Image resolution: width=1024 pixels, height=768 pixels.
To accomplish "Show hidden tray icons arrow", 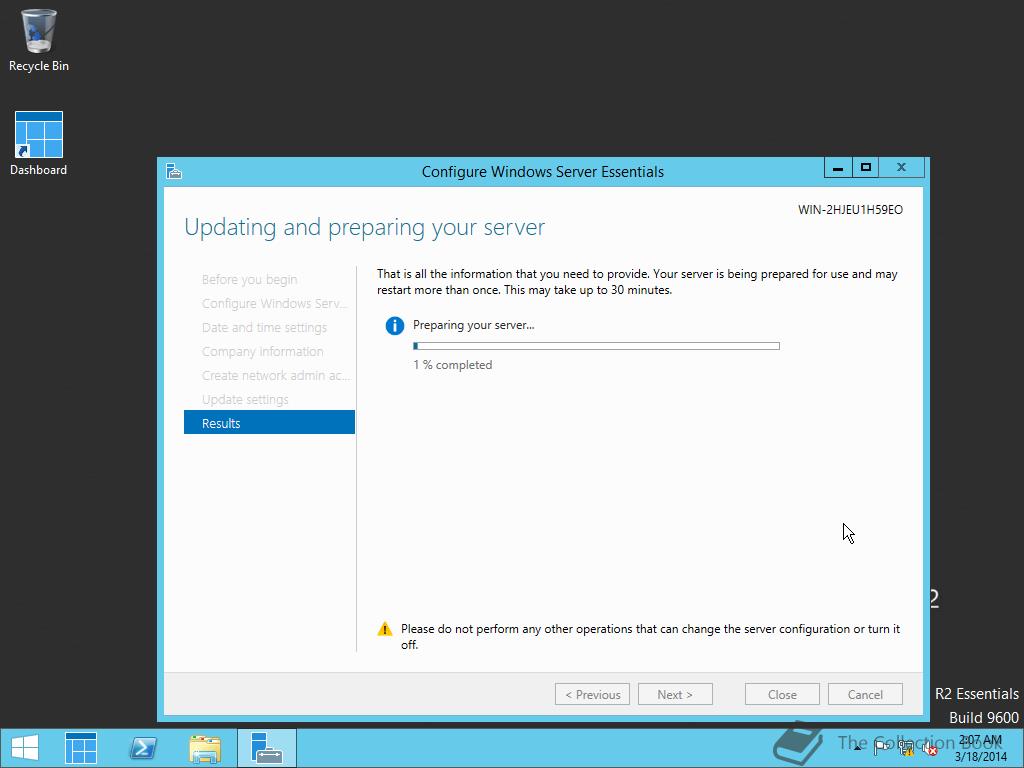I will (857, 748).
